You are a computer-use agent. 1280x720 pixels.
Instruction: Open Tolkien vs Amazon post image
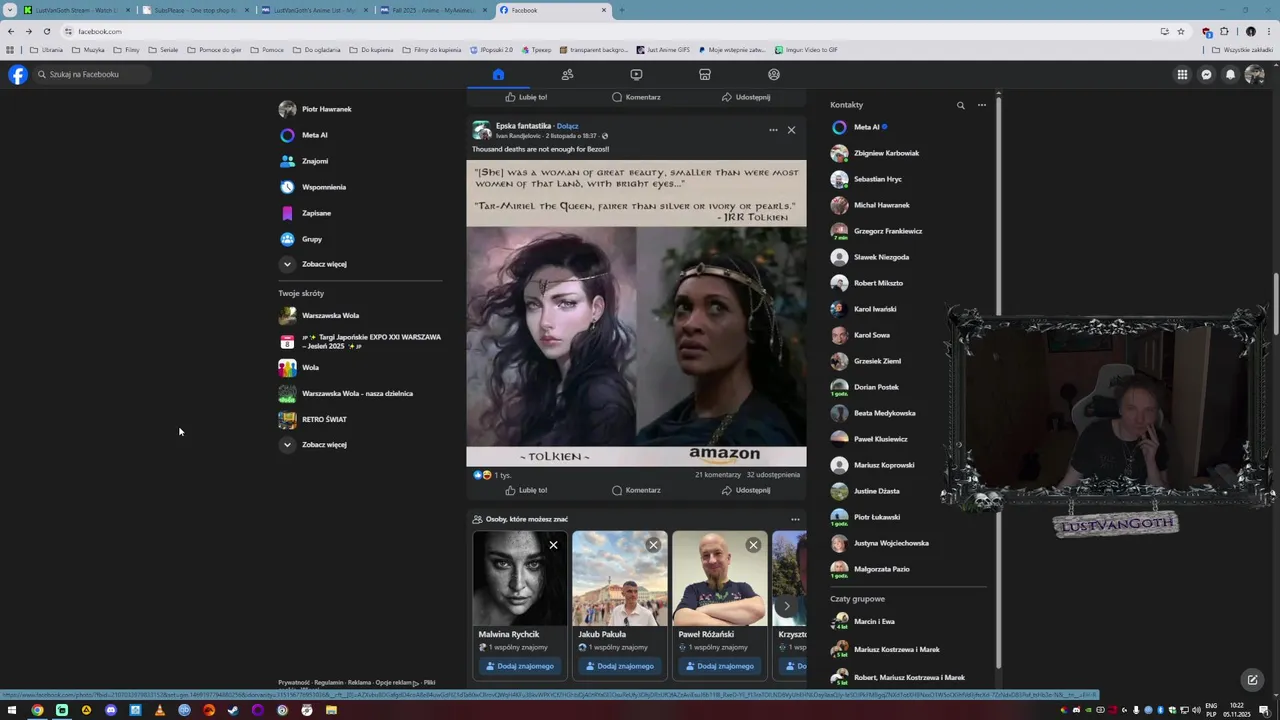tap(636, 314)
